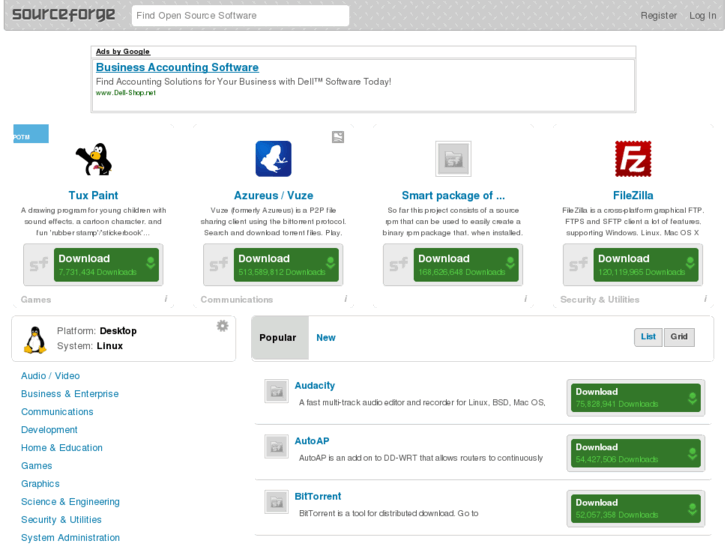Open the BitTorrent project link
727x545 pixels.
pyautogui.click(x=318, y=496)
